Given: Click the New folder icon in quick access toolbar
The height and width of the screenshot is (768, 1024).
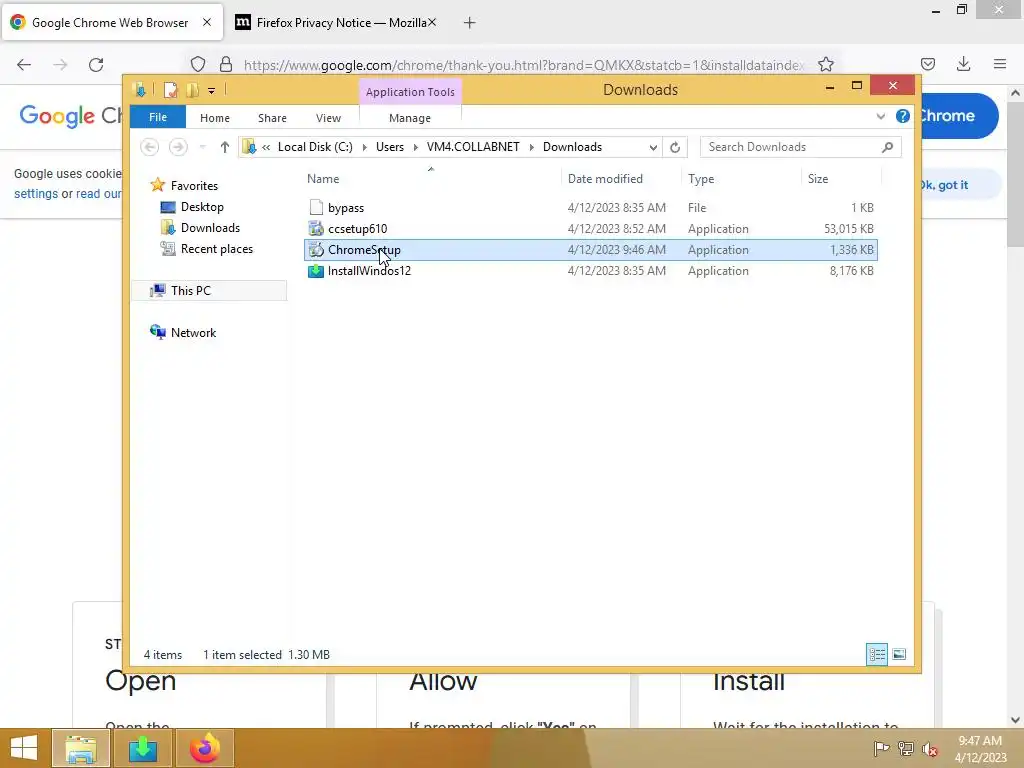Looking at the screenshot, I should (193, 89).
